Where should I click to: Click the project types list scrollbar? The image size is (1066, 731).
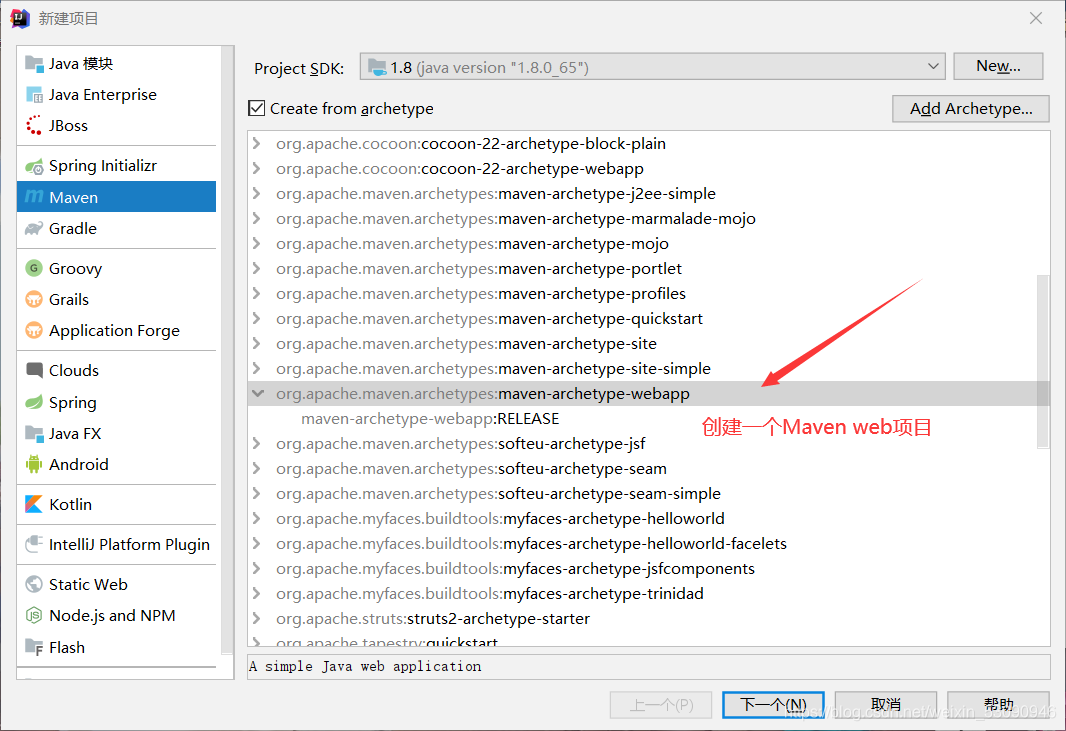click(228, 352)
